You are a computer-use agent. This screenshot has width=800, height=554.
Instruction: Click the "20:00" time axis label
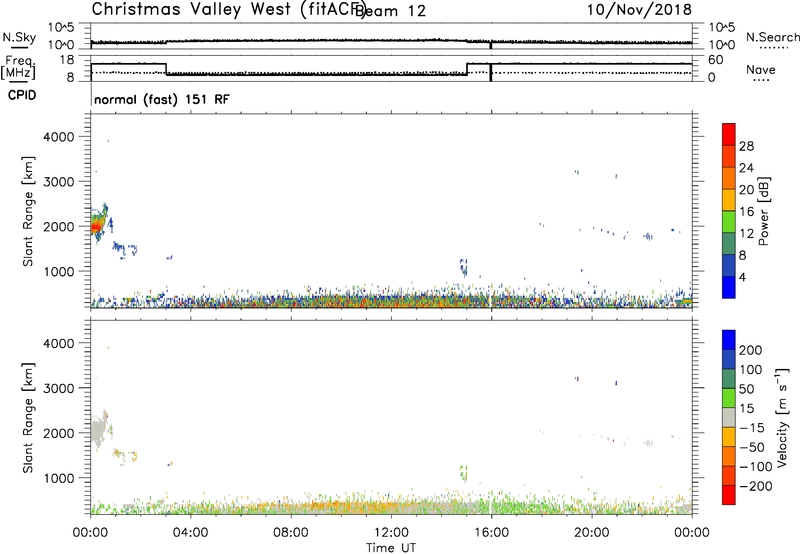coord(591,533)
